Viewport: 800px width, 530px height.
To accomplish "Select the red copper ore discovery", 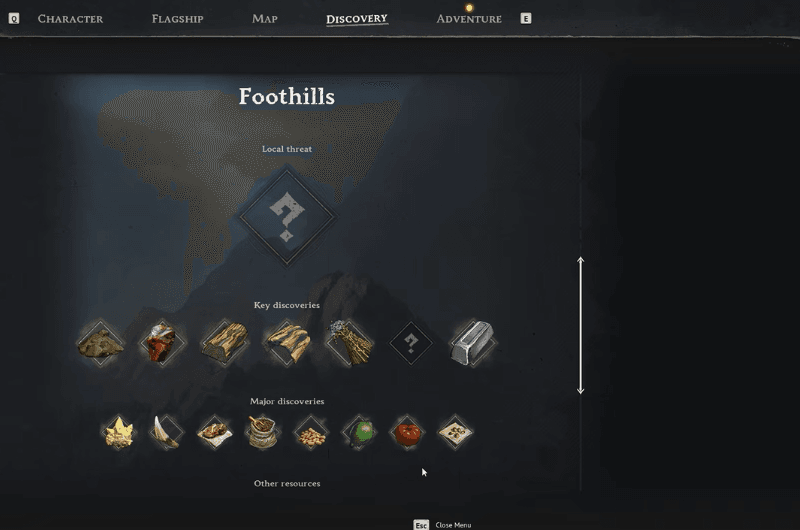I will 162,343.
